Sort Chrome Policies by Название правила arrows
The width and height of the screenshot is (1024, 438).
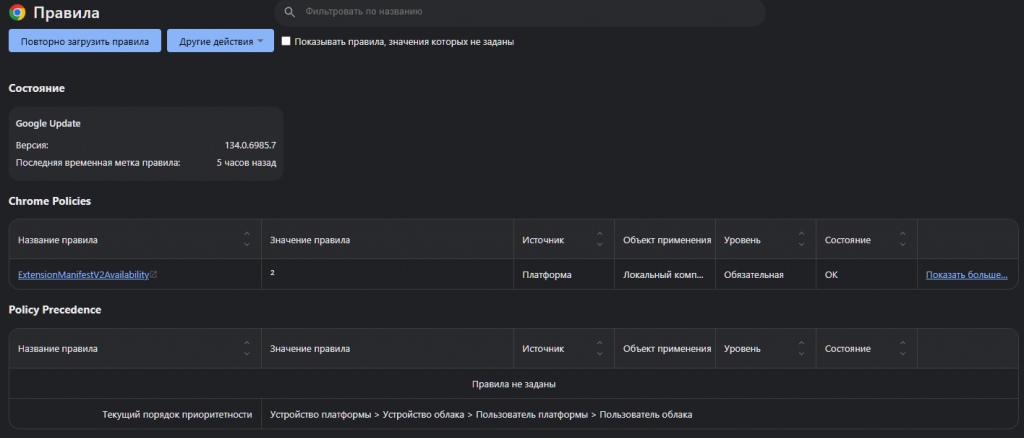tap(246, 240)
